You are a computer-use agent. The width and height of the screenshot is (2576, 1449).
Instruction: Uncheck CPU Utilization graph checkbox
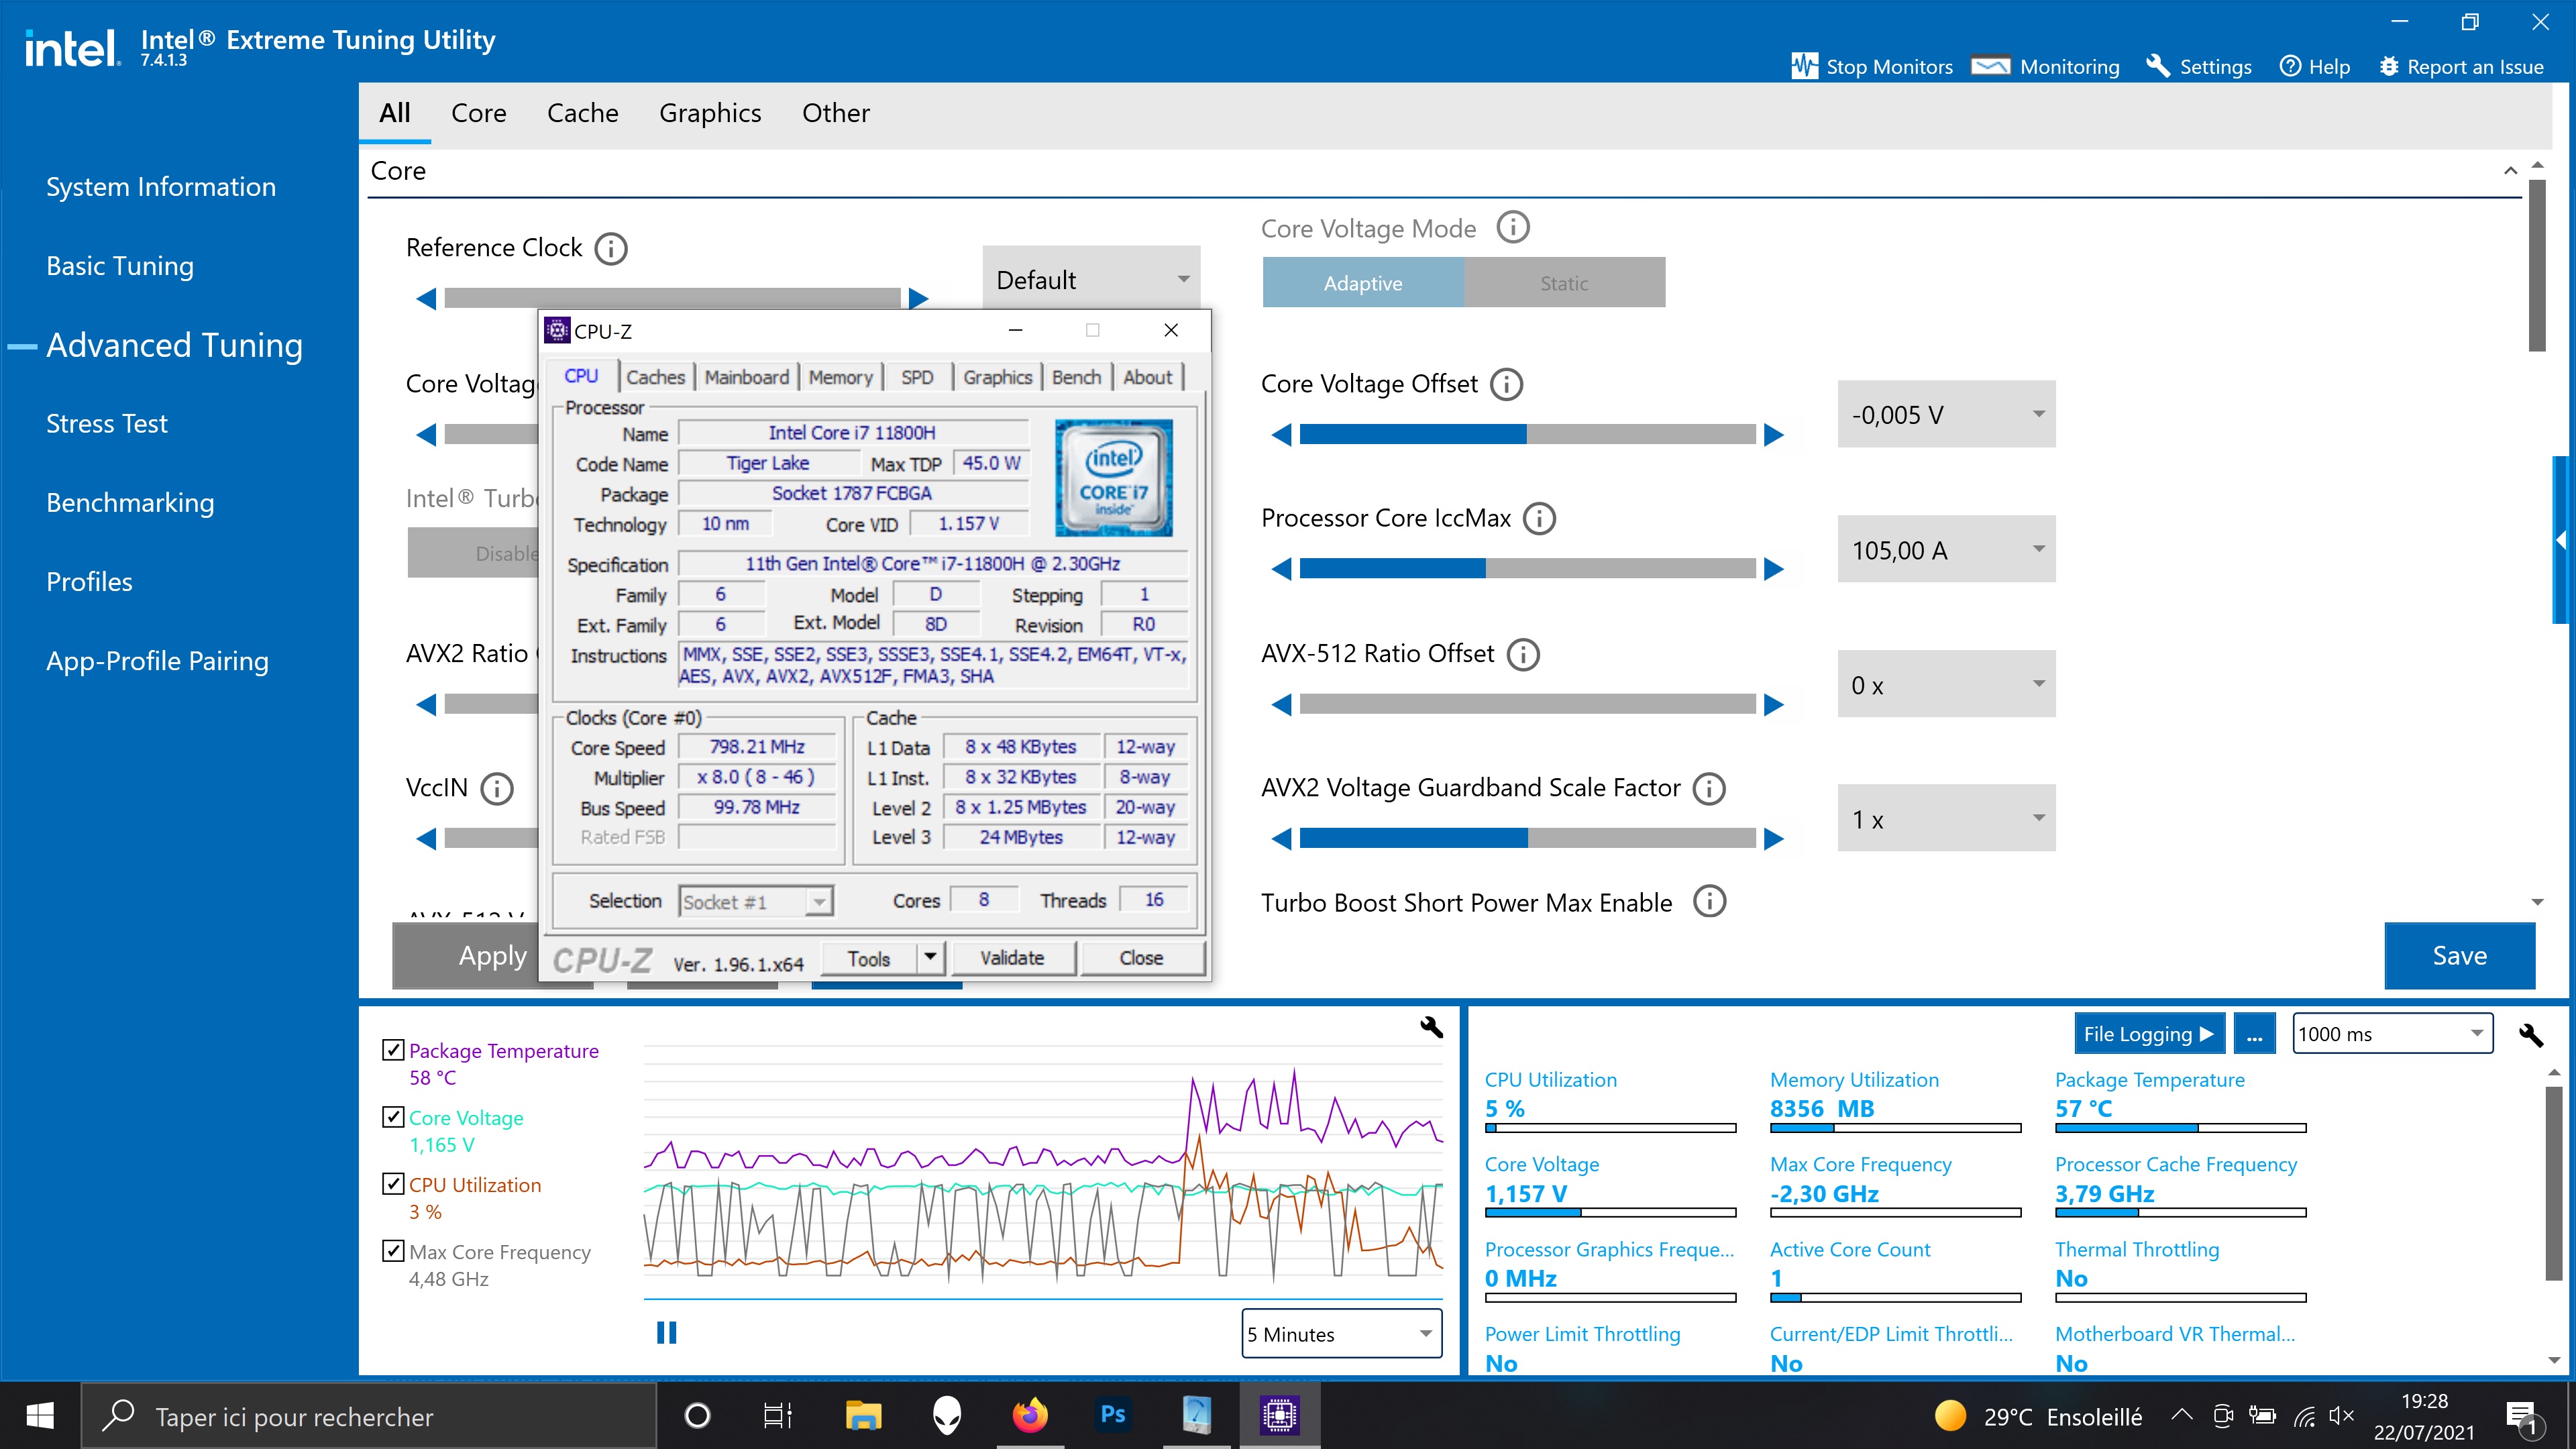[x=393, y=1184]
